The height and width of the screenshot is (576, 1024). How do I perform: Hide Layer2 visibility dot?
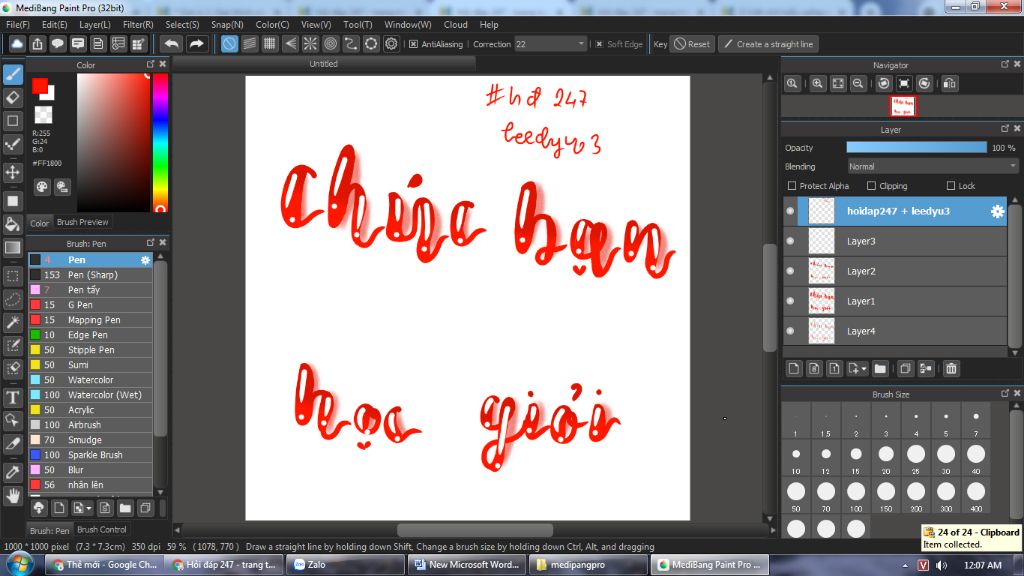[x=790, y=271]
